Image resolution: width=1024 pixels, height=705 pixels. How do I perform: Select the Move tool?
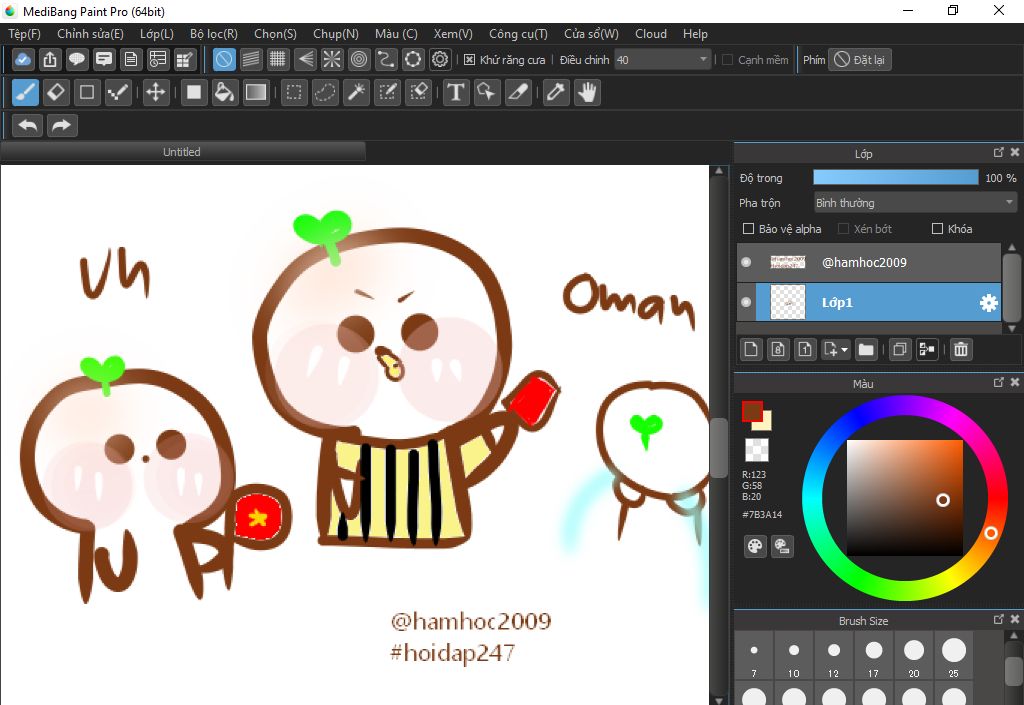coord(155,92)
